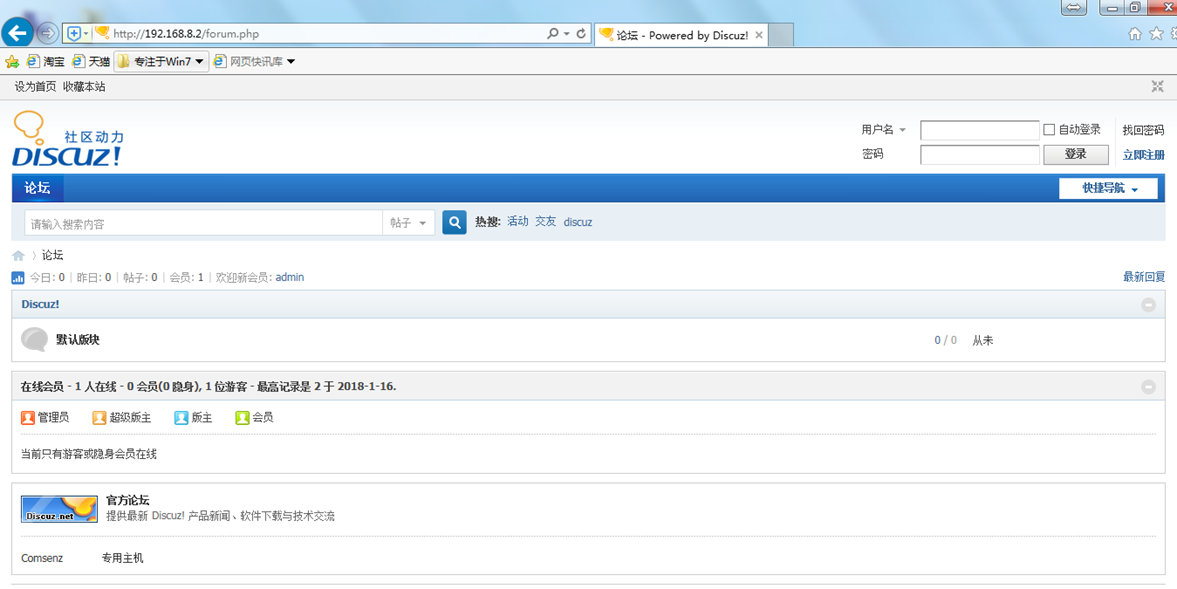Click the discuz hot search link
This screenshot has height=589, width=1177.
578,222
